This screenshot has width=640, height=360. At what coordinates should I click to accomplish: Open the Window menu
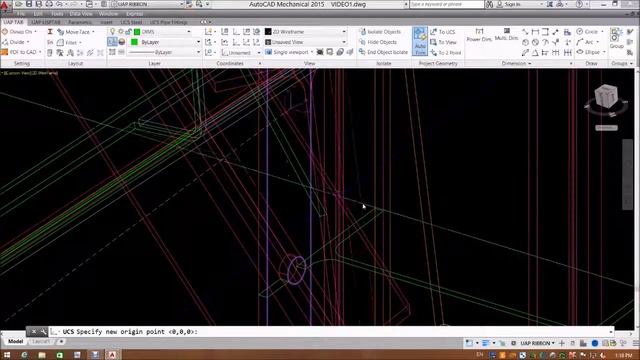click(108, 14)
